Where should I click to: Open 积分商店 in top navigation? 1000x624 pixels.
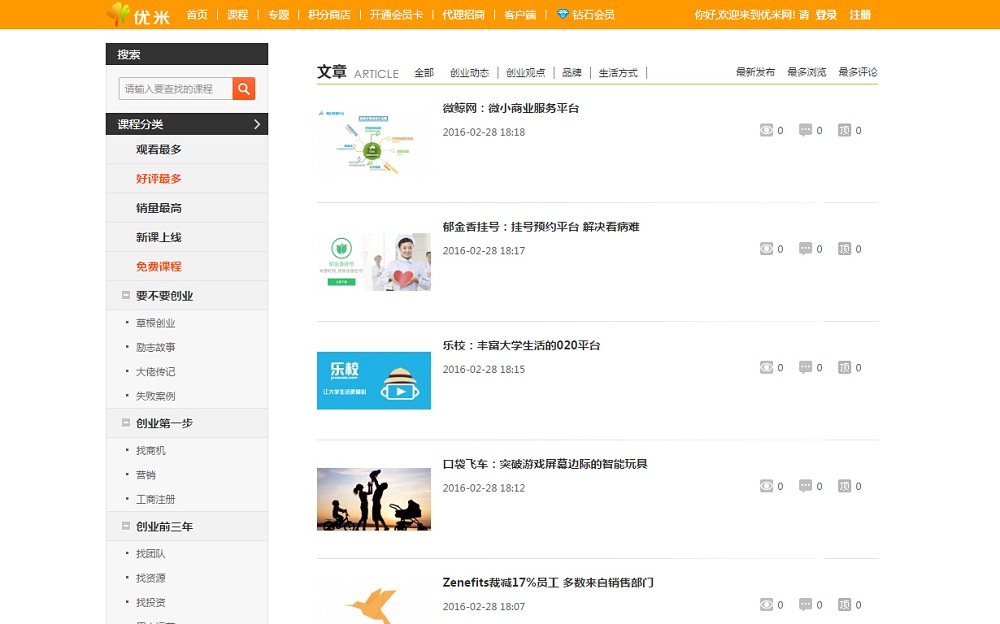point(329,15)
